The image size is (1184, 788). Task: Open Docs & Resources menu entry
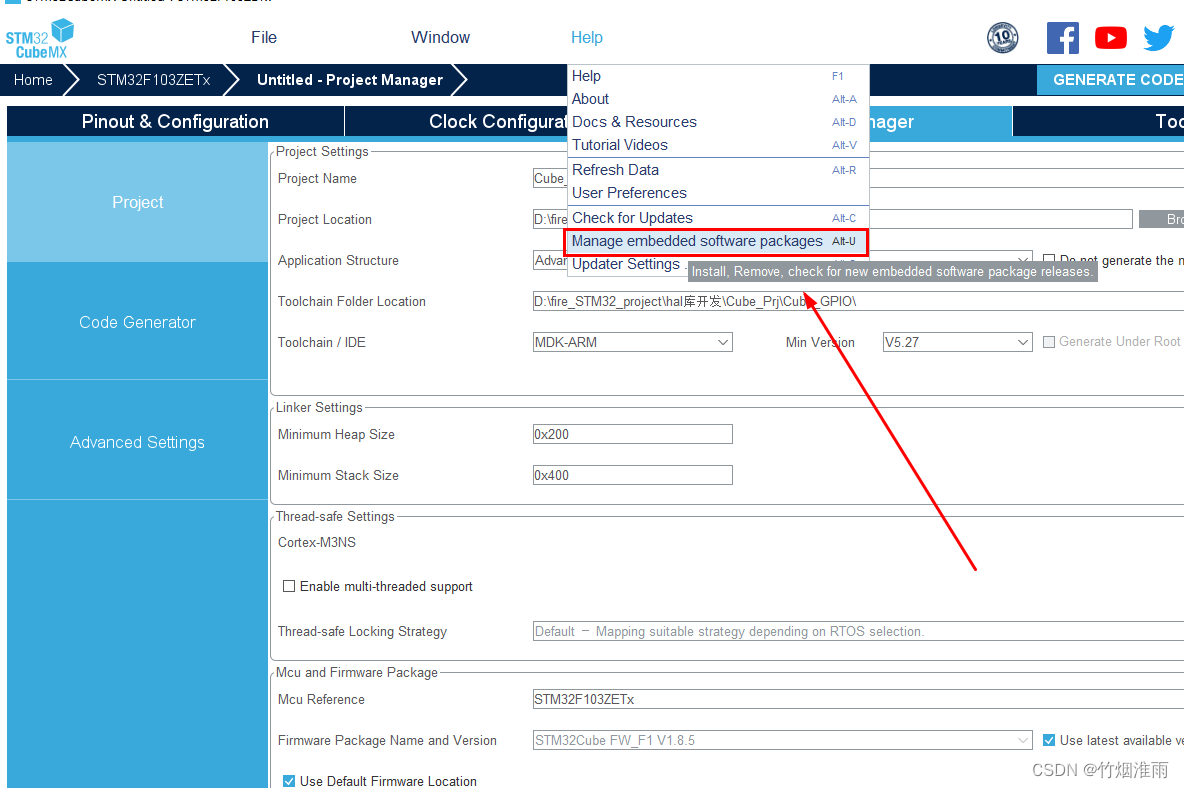point(717,122)
